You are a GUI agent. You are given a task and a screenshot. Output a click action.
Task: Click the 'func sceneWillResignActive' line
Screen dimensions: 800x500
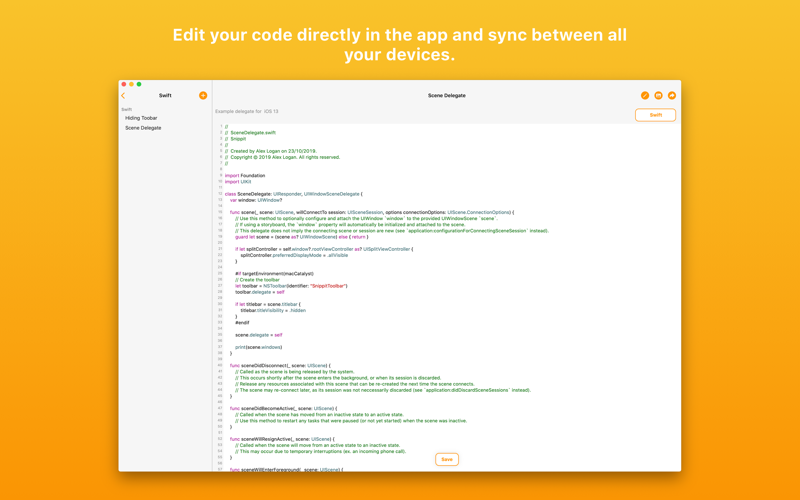click(x=282, y=439)
